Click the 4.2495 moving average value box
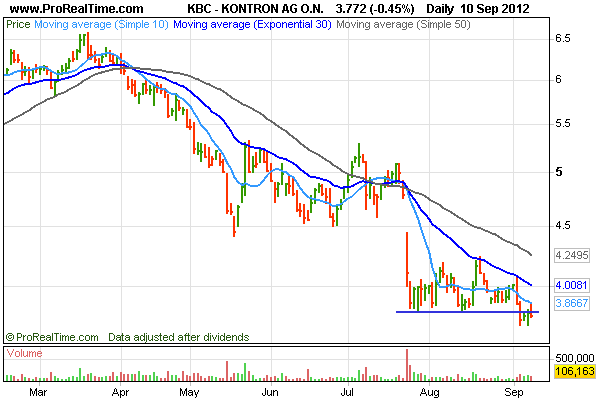Image resolution: width=600 pixels, height=400 pixels. click(572, 255)
